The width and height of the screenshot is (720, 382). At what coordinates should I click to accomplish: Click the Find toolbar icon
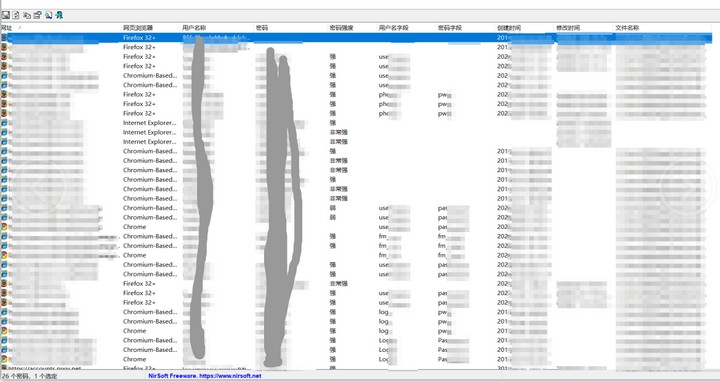[x=48, y=15]
